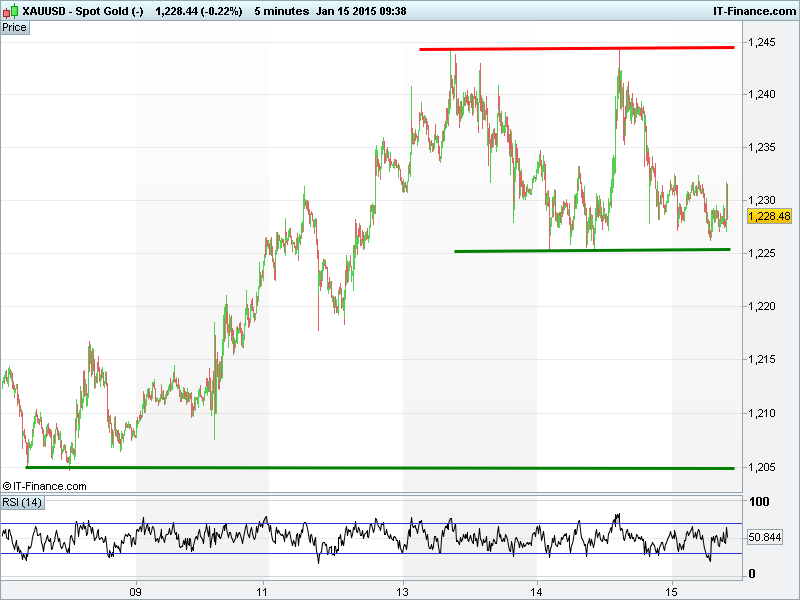Screen dimensions: 800x600
Task: Click the IT-Finance.com copyright text
Action: click(45, 486)
